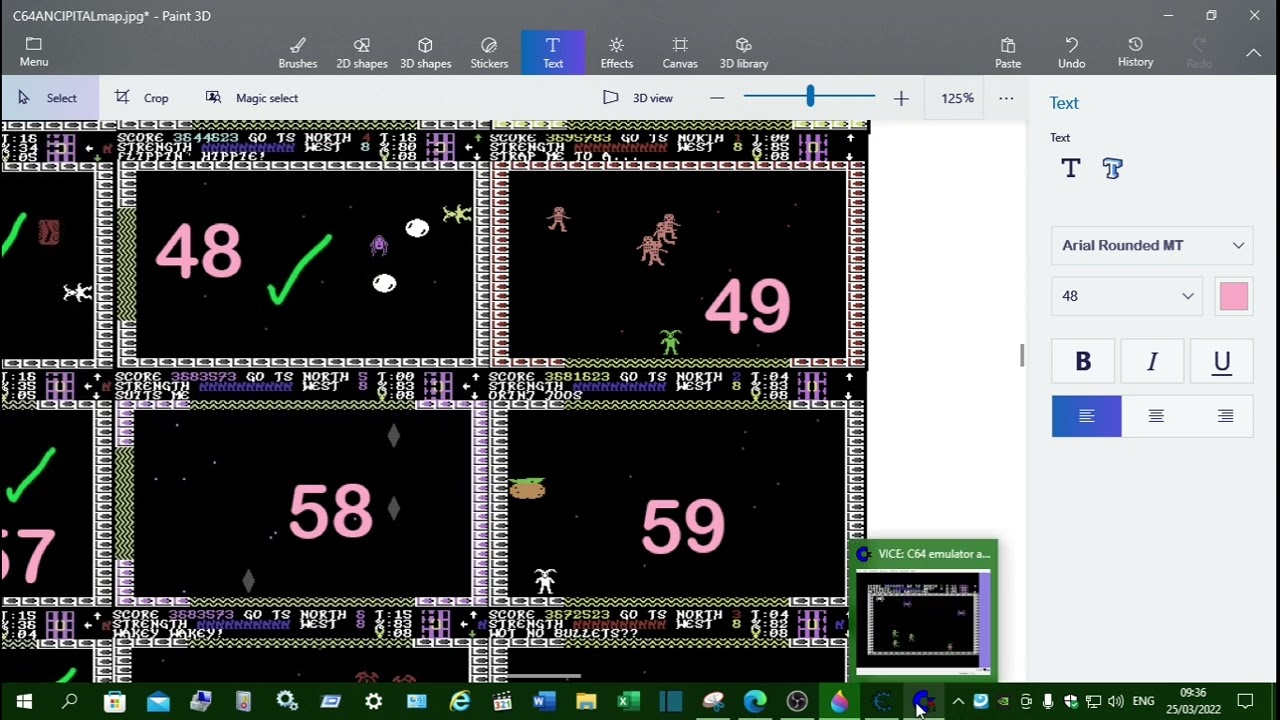
Task: Open Microsoft Edge from the taskbar
Action: 755,701
